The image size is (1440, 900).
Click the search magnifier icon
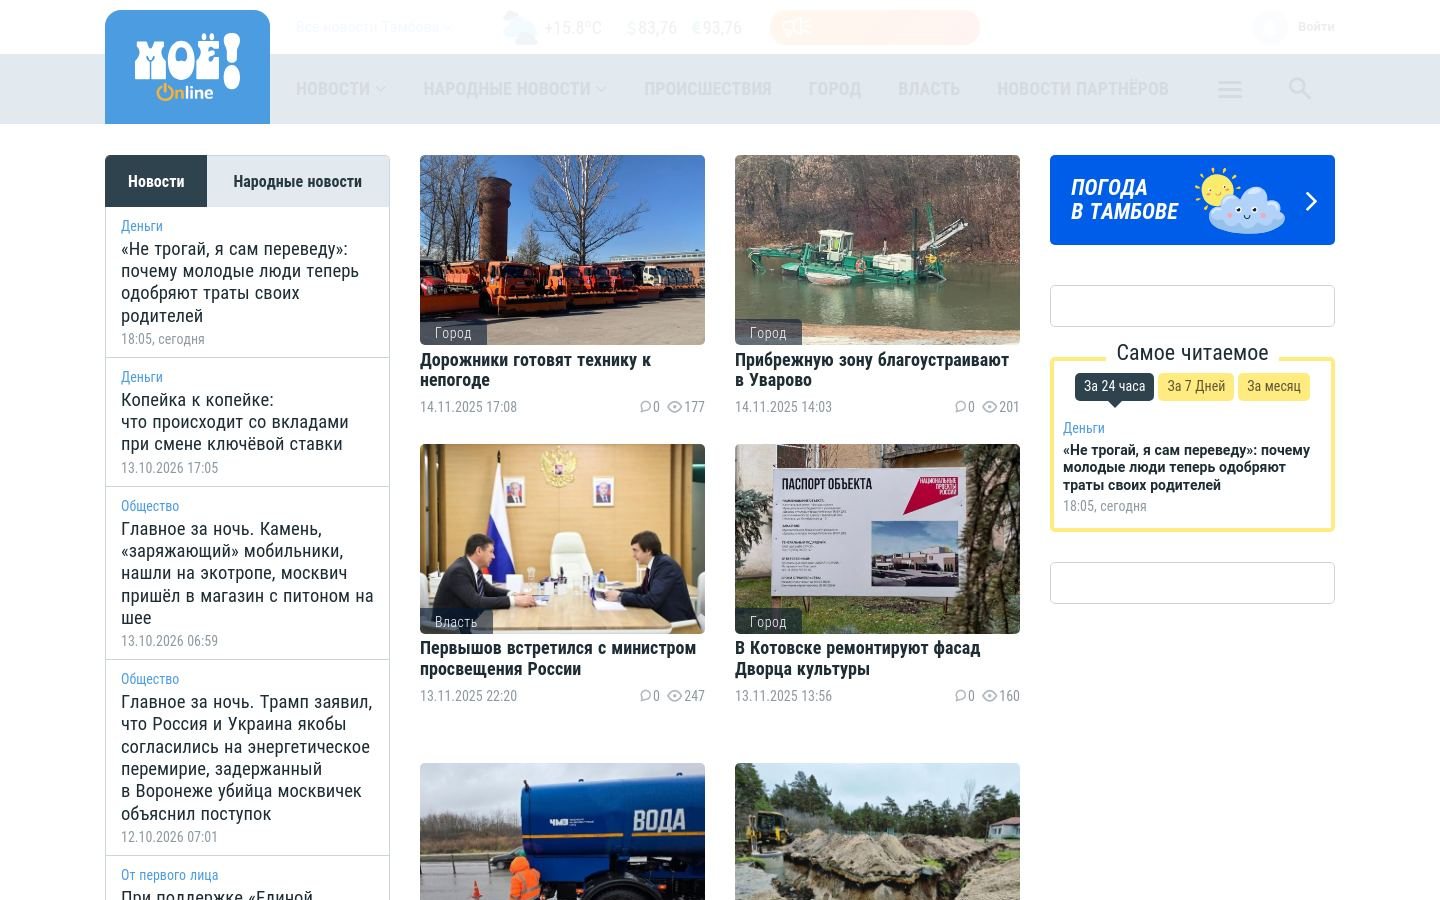tap(1299, 89)
